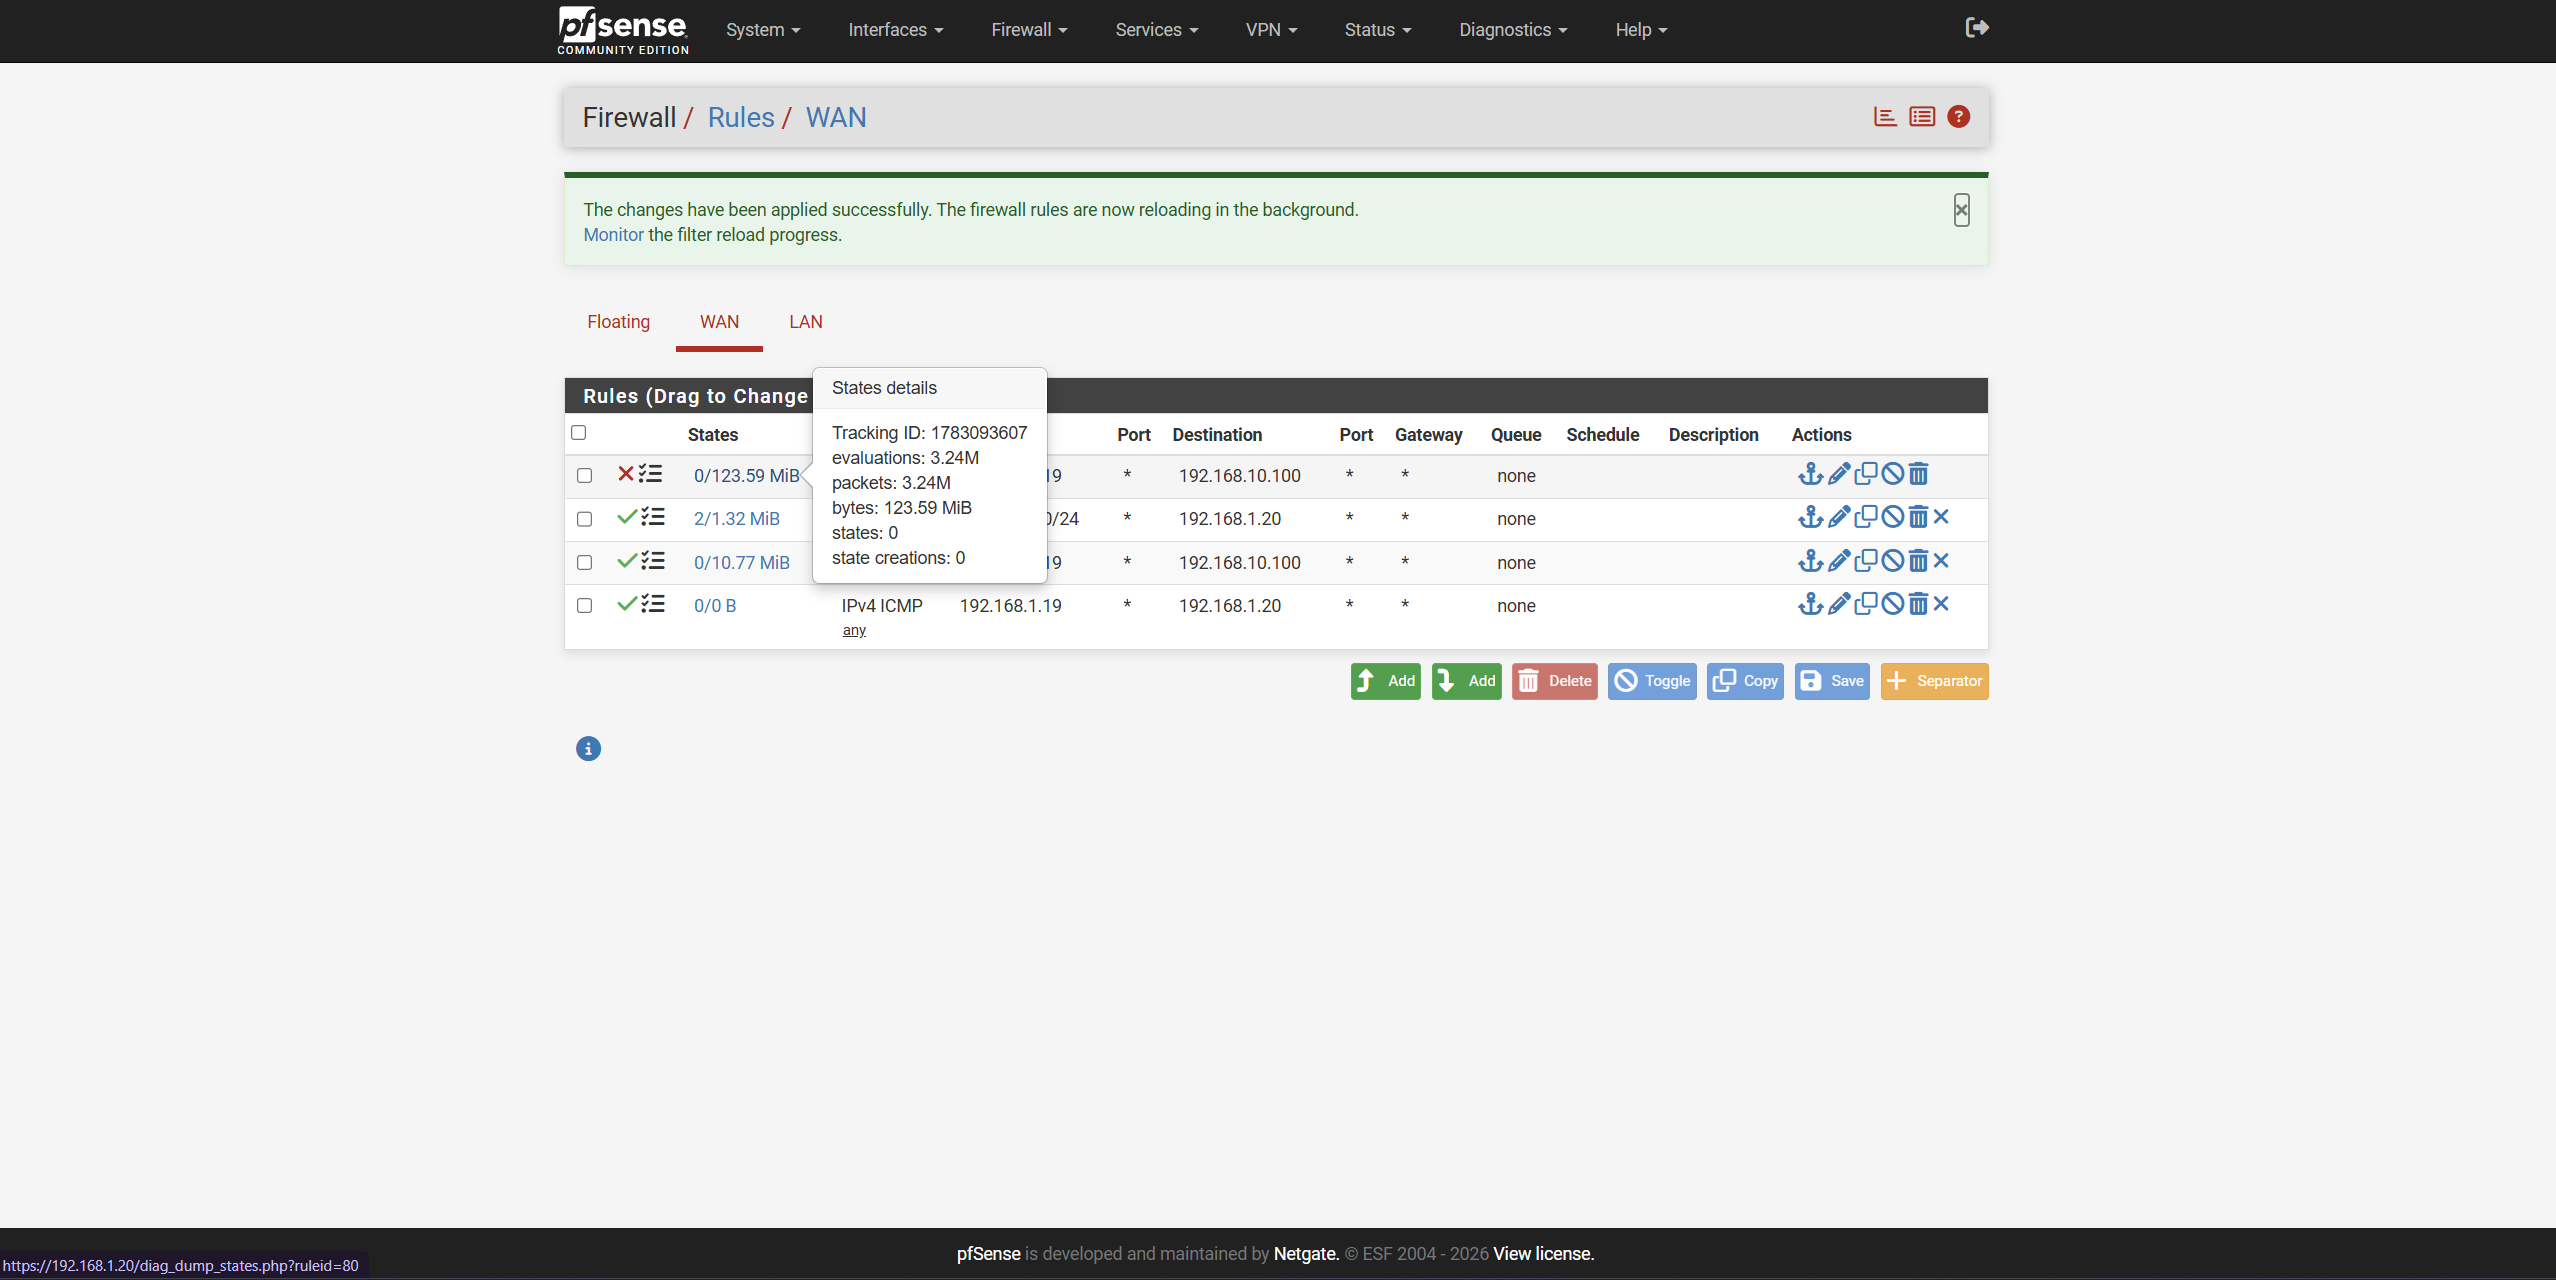Edit the IPv4 ICMP rule with pencil icon
Screen dimensions: 2556x1280
tap(1838, 604)
